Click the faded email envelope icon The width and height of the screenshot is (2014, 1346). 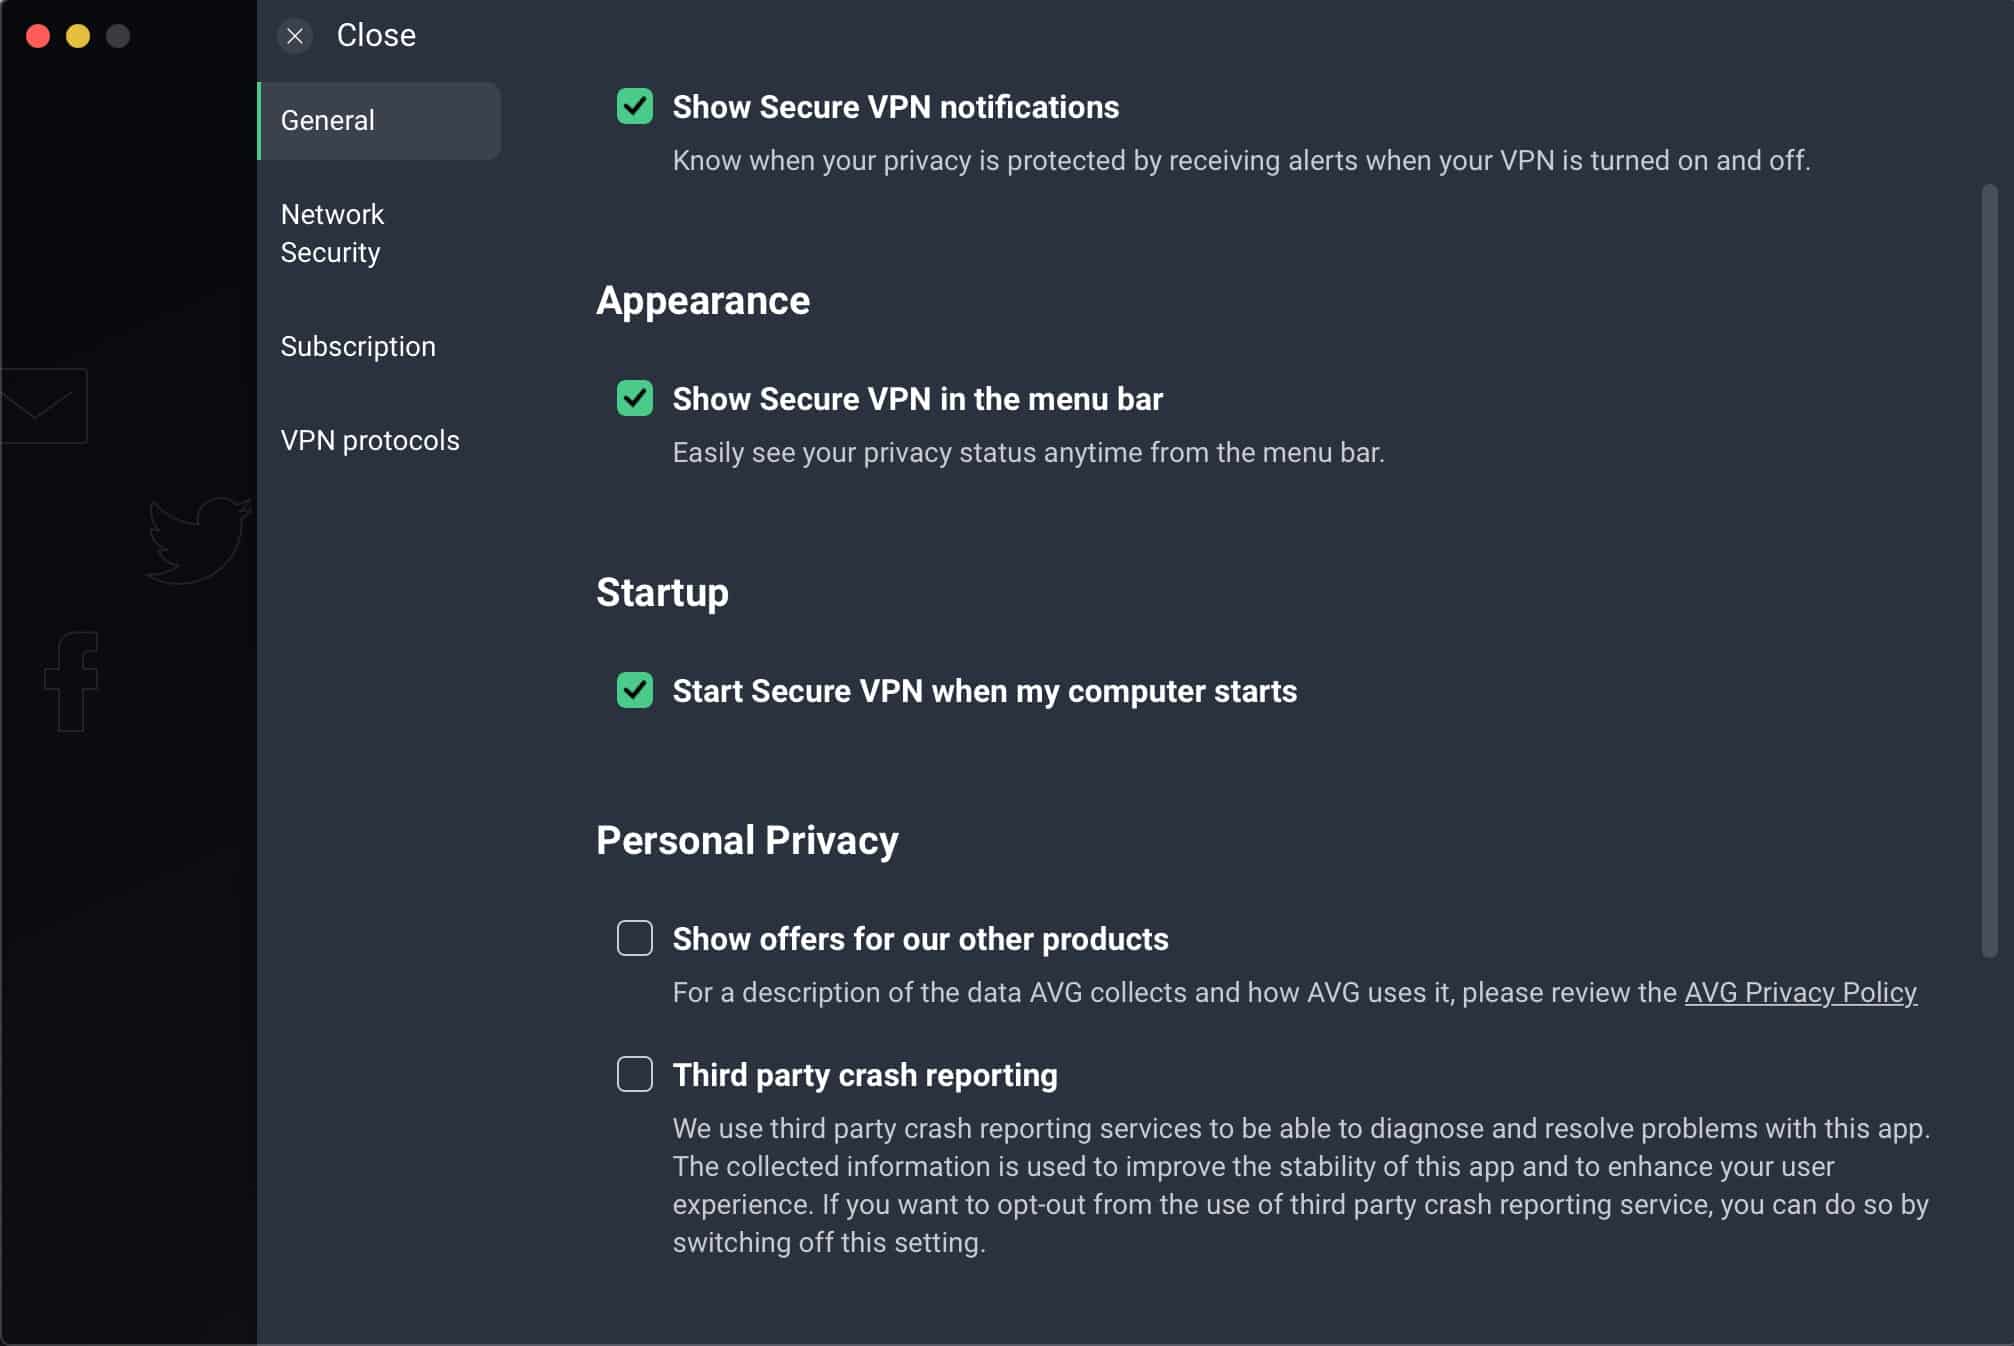click(42, 406)
